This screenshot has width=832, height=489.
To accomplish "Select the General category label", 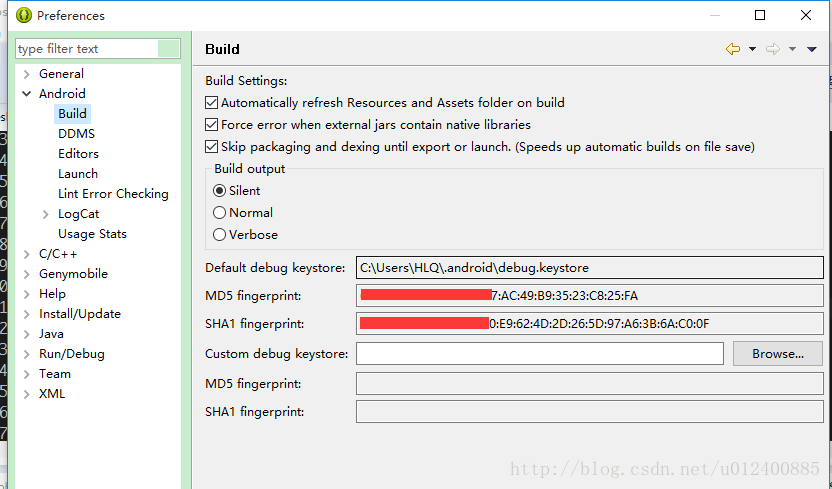I will (61, 74).
